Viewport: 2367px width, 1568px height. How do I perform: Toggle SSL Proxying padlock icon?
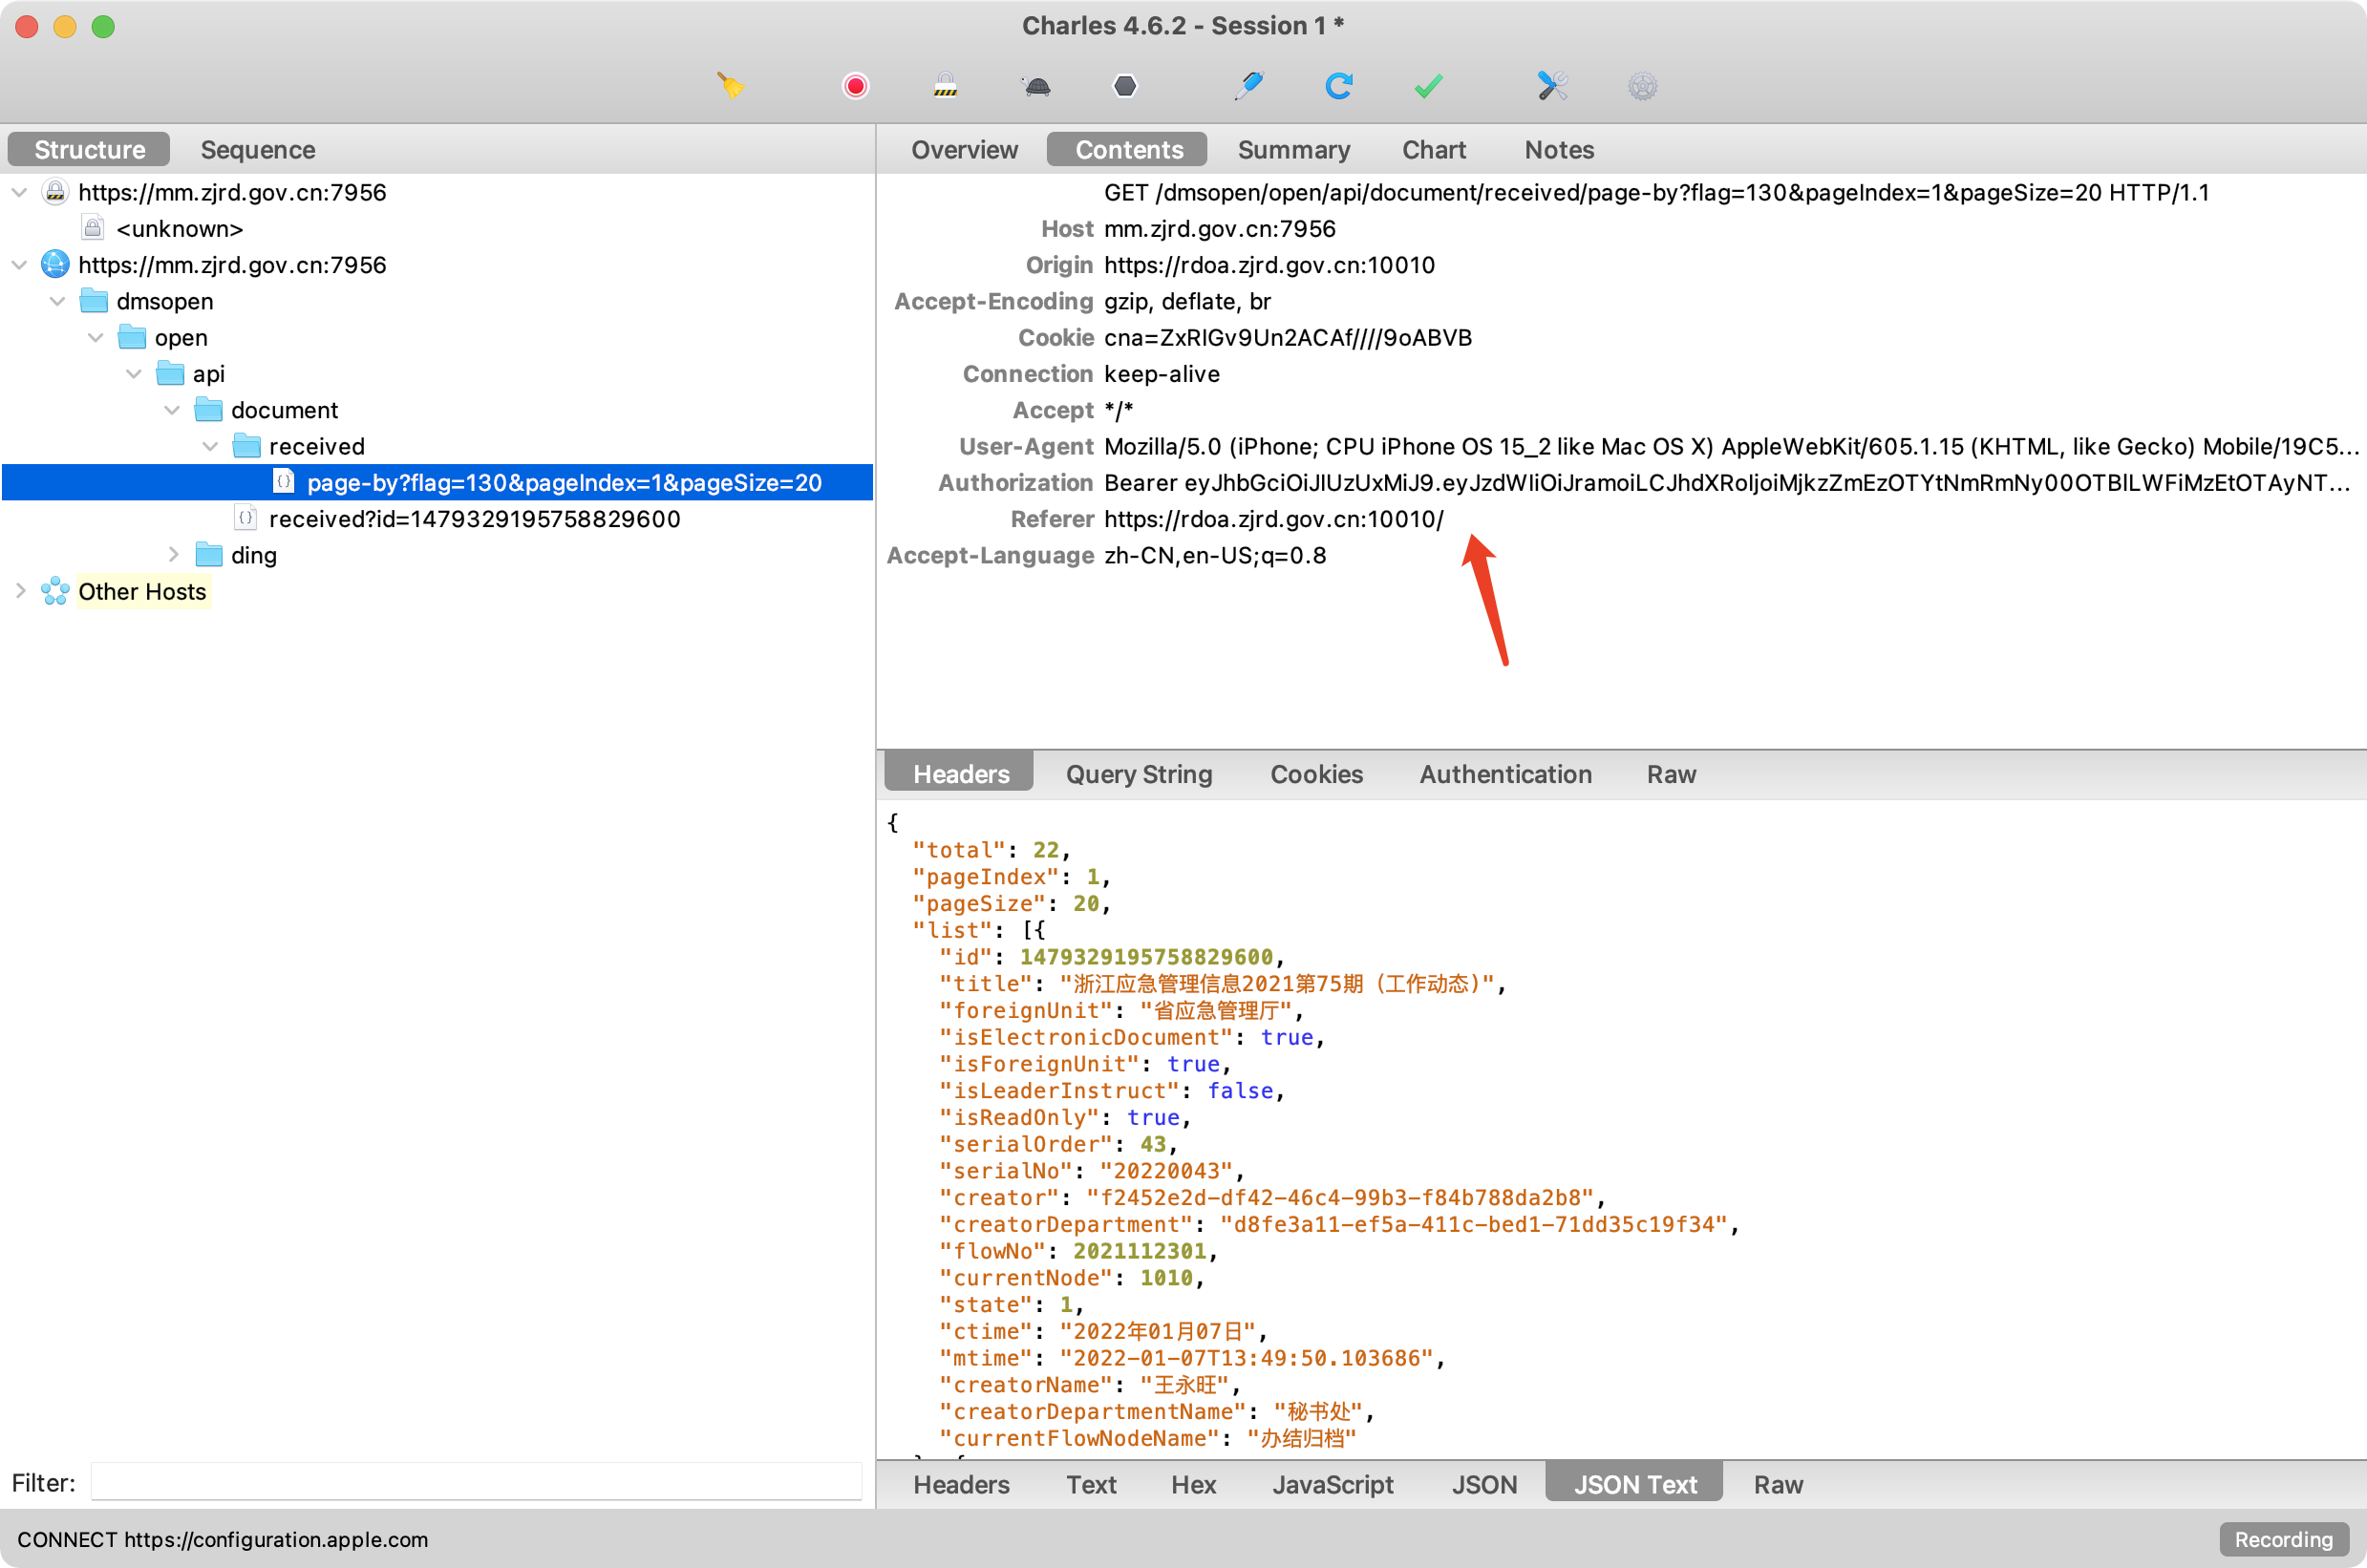(x=945, y=86)
